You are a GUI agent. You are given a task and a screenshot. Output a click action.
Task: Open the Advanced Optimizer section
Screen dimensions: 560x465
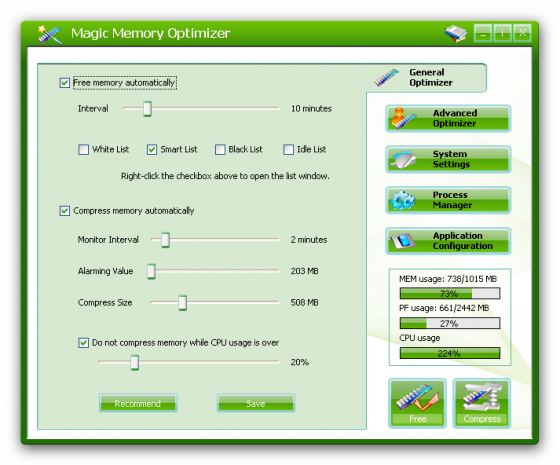448,118
